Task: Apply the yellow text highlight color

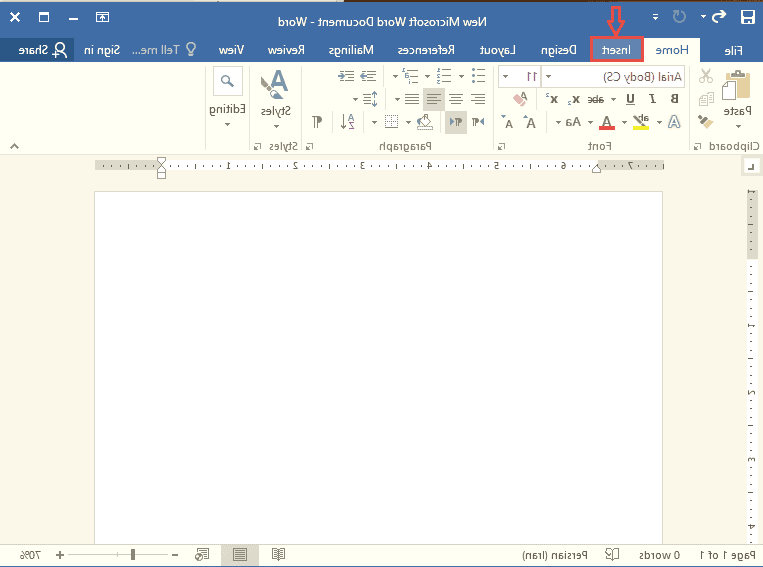Action: click(641, 122)
